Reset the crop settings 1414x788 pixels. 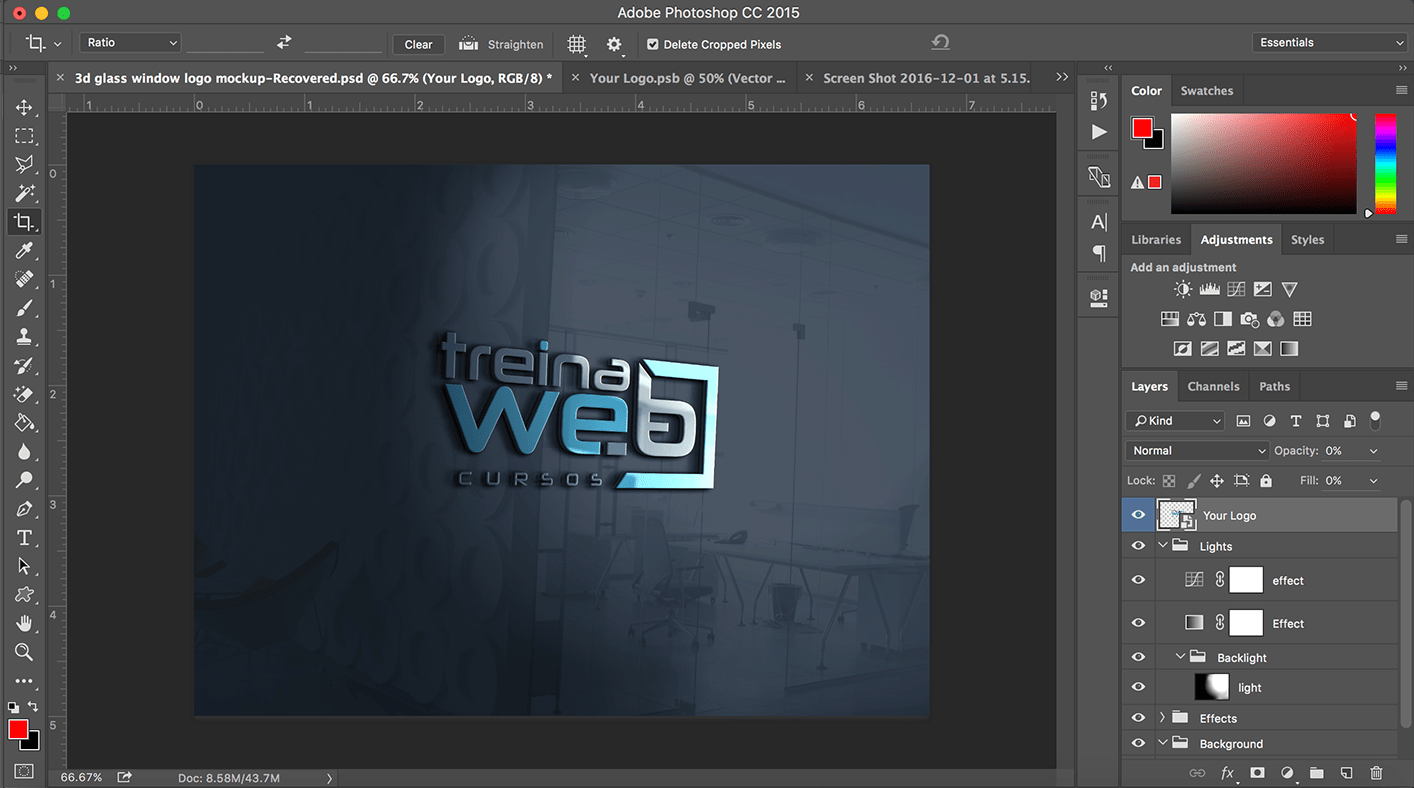click(x=940, y=42)
